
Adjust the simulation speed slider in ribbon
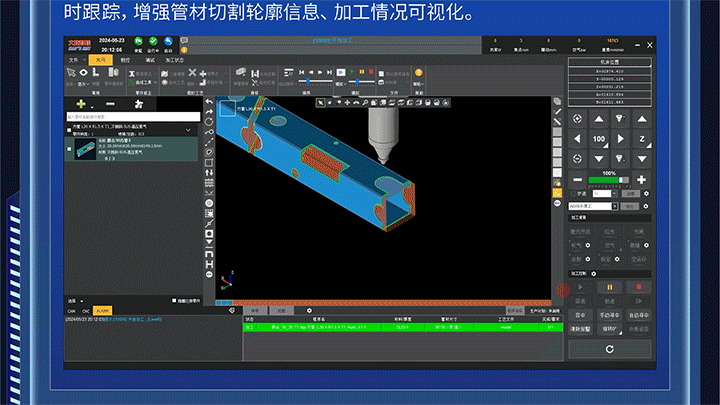coord(362,81)
